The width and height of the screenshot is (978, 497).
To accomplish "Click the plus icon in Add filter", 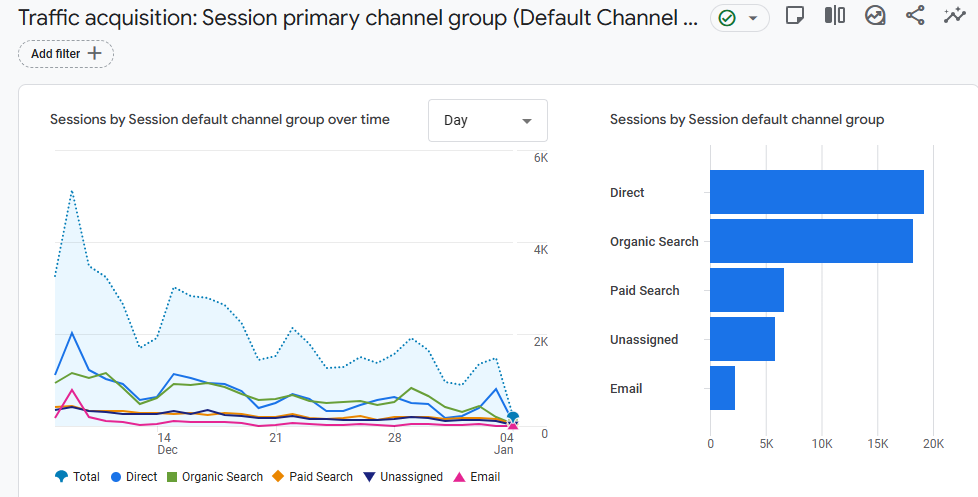I will (x=95, y=54).
